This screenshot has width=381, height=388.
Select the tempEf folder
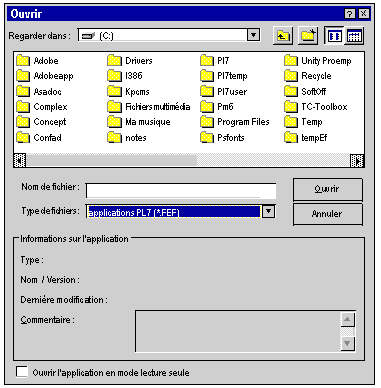(x=306, y=137)
